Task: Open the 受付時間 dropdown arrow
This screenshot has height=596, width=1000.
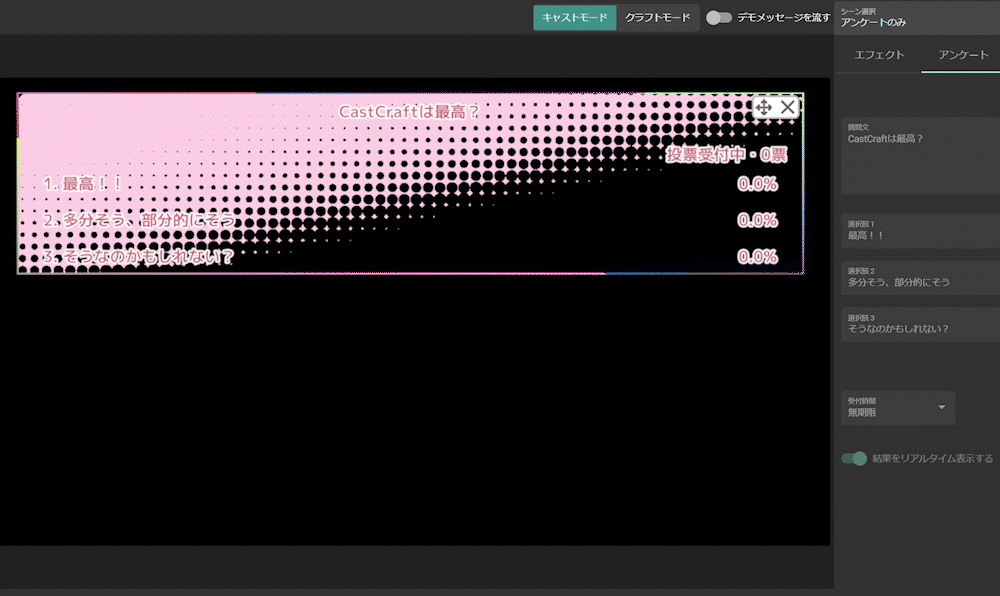Action: click(941, 407)
